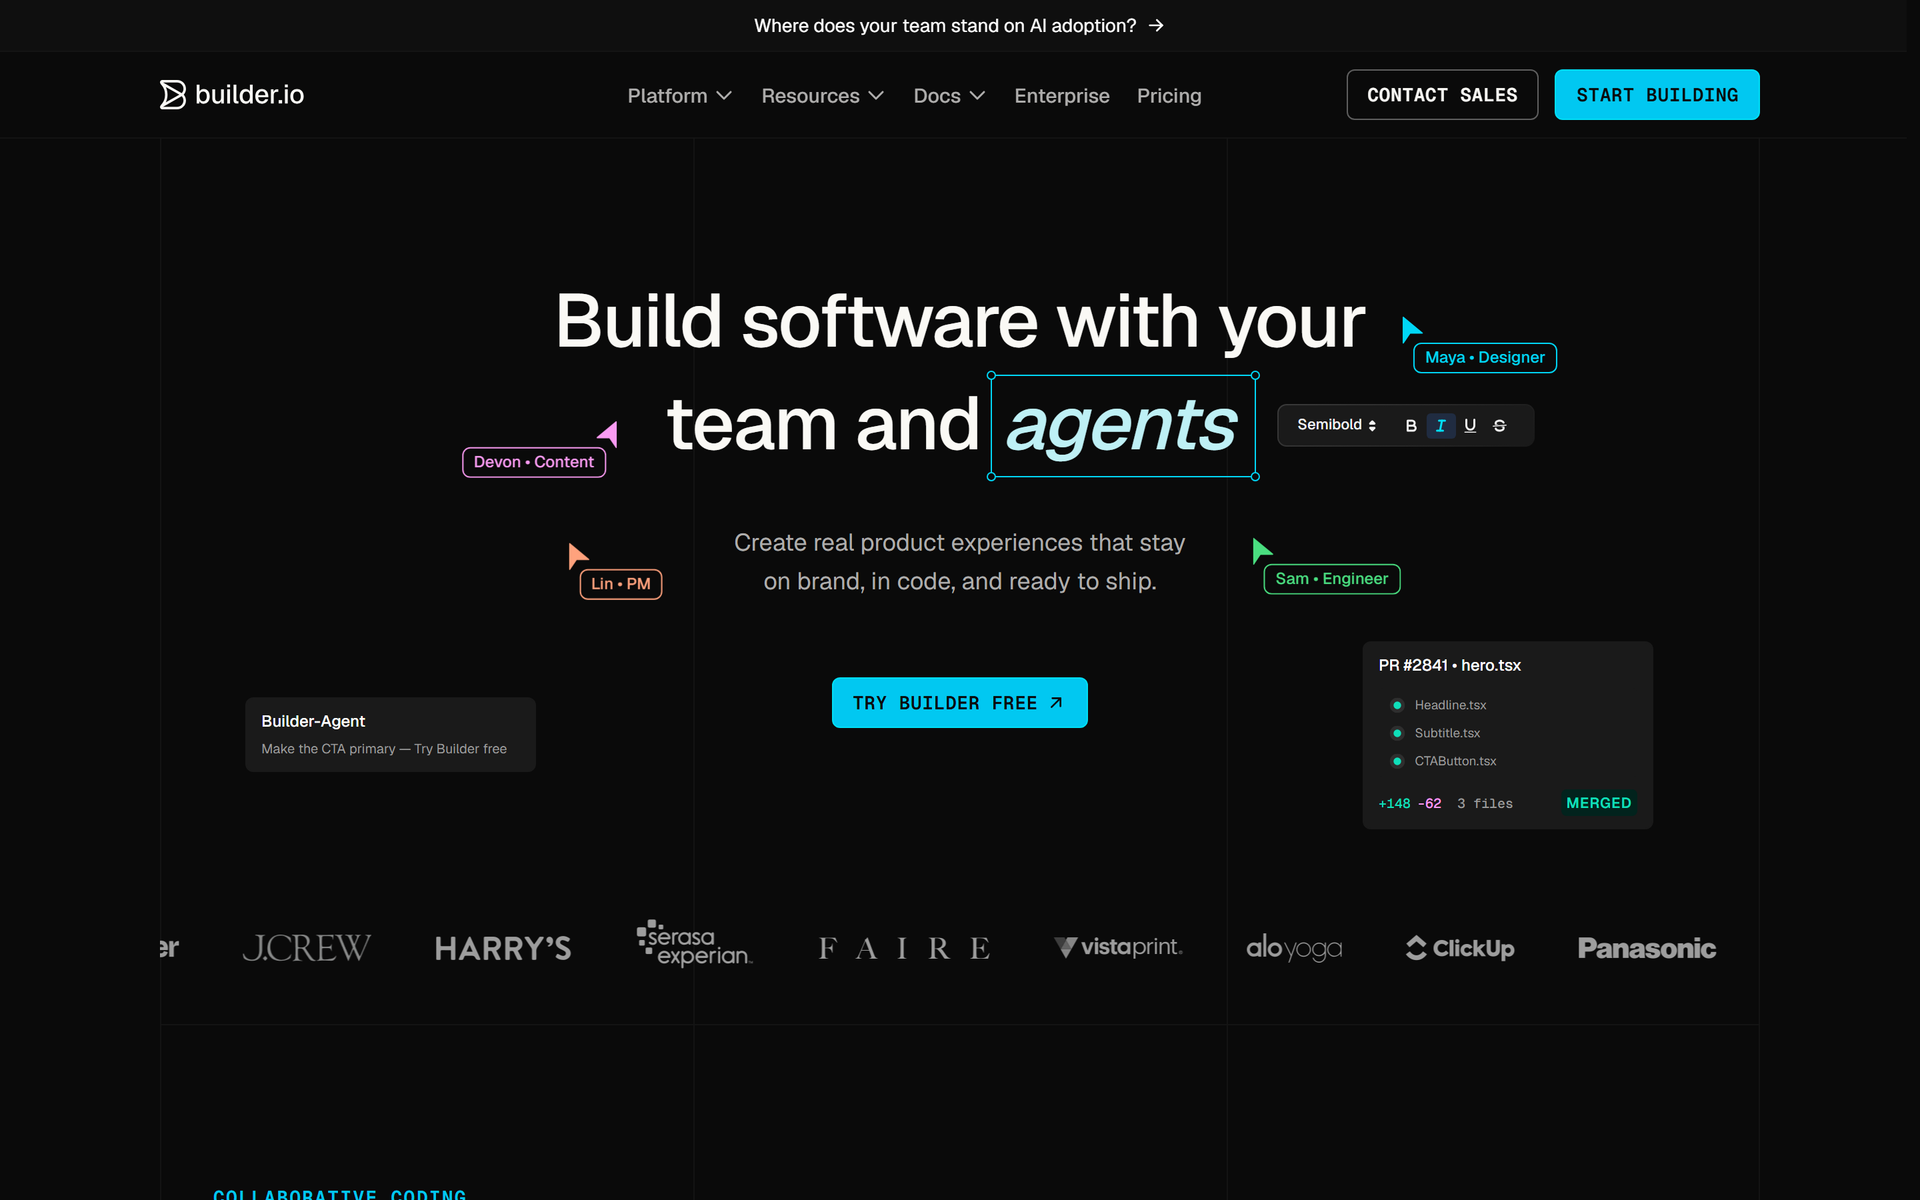Click CTAButton.tsx in the PR card

tap(1455, 761)
